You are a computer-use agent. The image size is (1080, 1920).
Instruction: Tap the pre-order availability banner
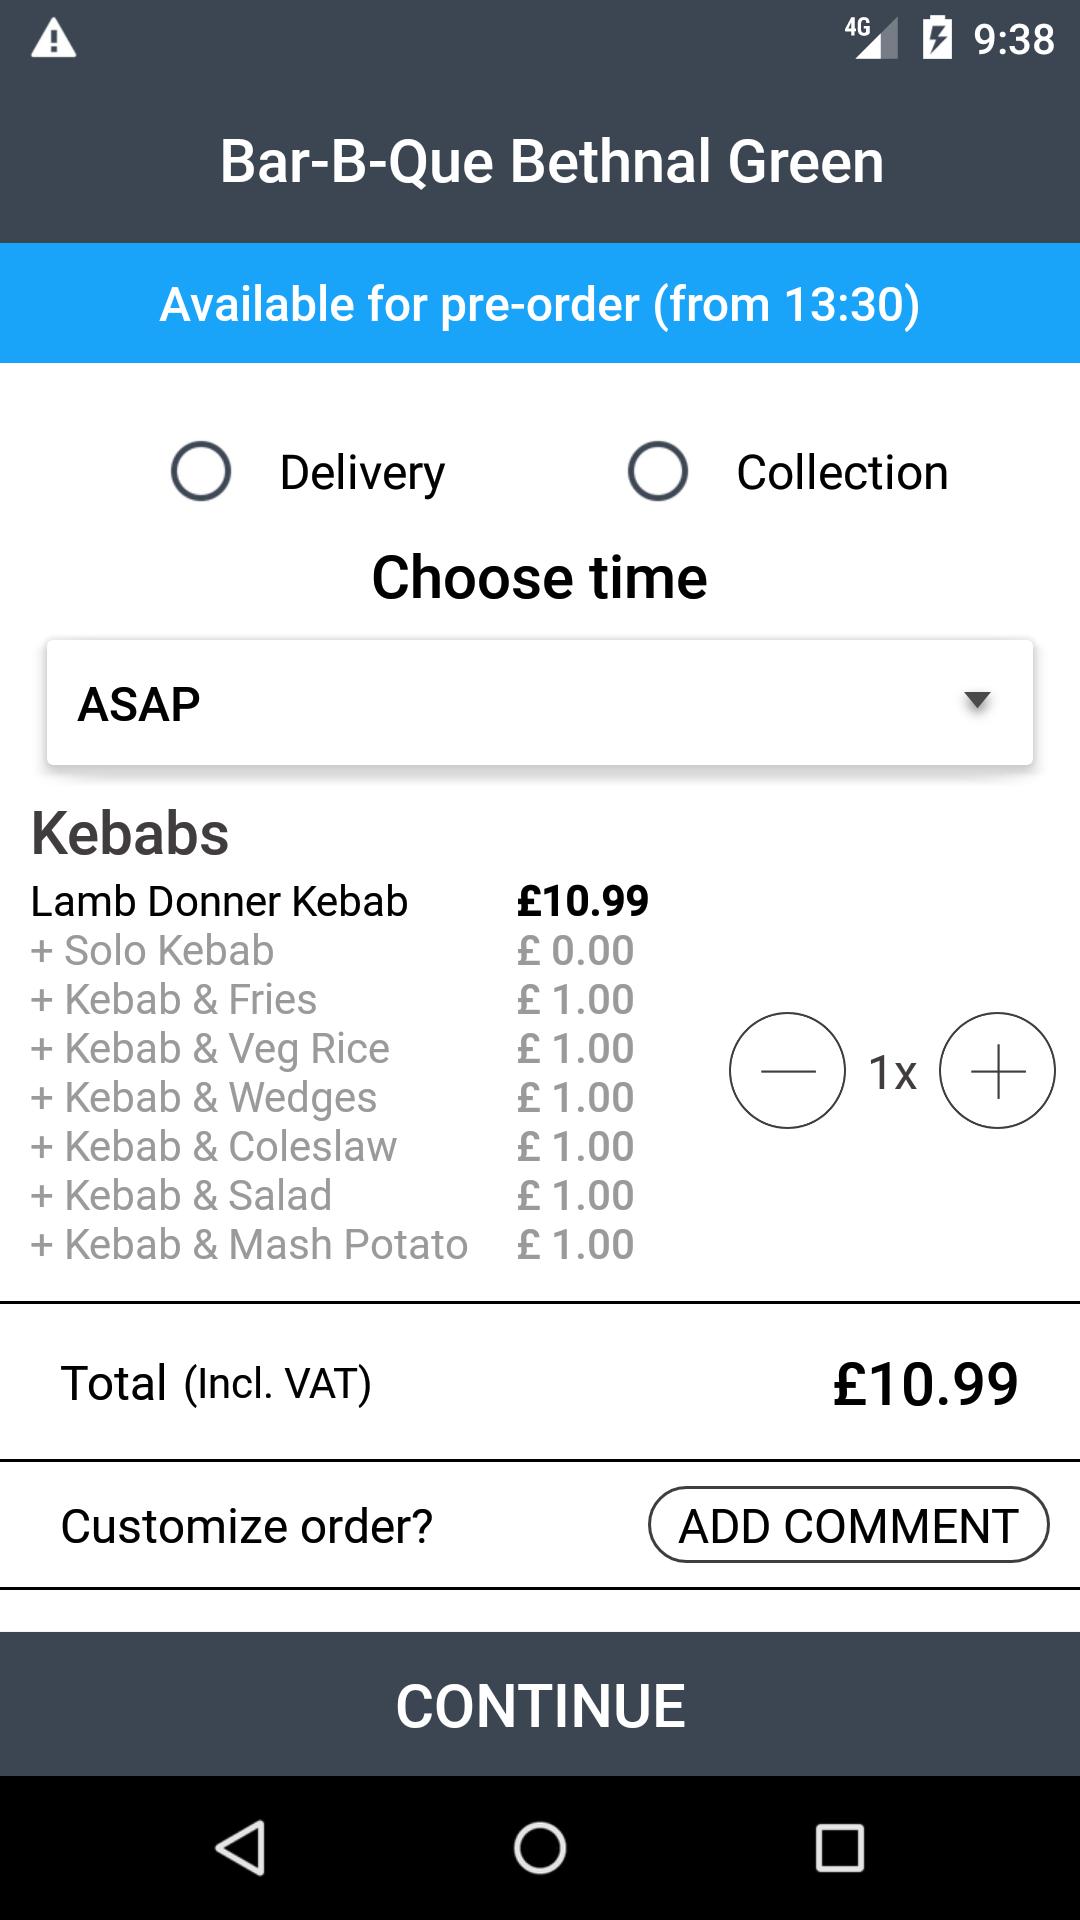pos(540,304)
